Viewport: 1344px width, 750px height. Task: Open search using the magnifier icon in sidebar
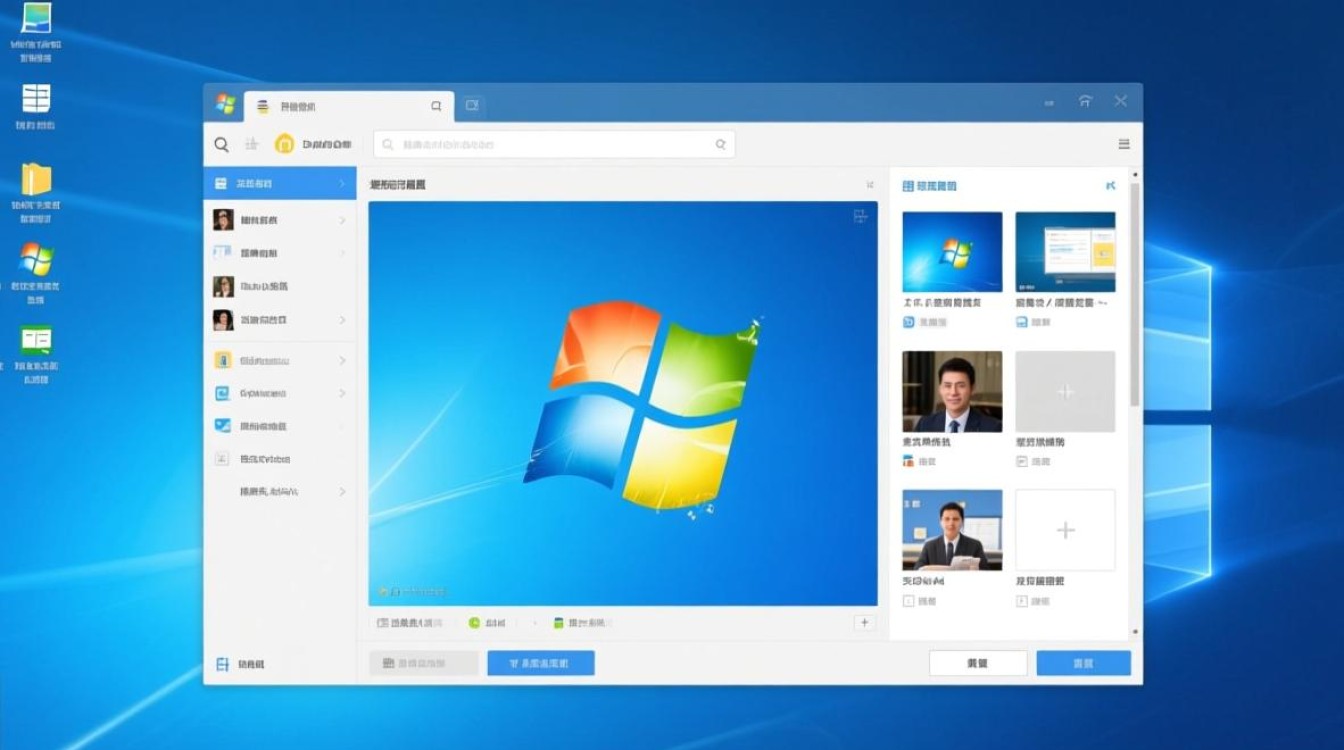point(221,144)
